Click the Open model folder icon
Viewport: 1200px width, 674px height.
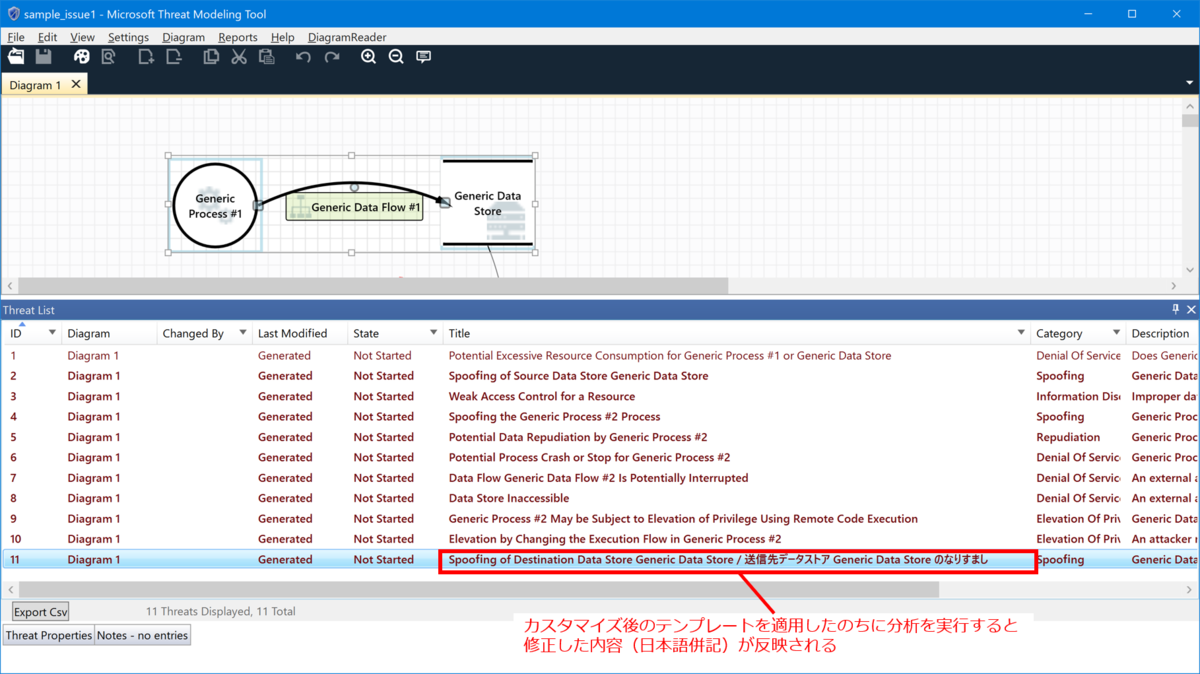16,57
